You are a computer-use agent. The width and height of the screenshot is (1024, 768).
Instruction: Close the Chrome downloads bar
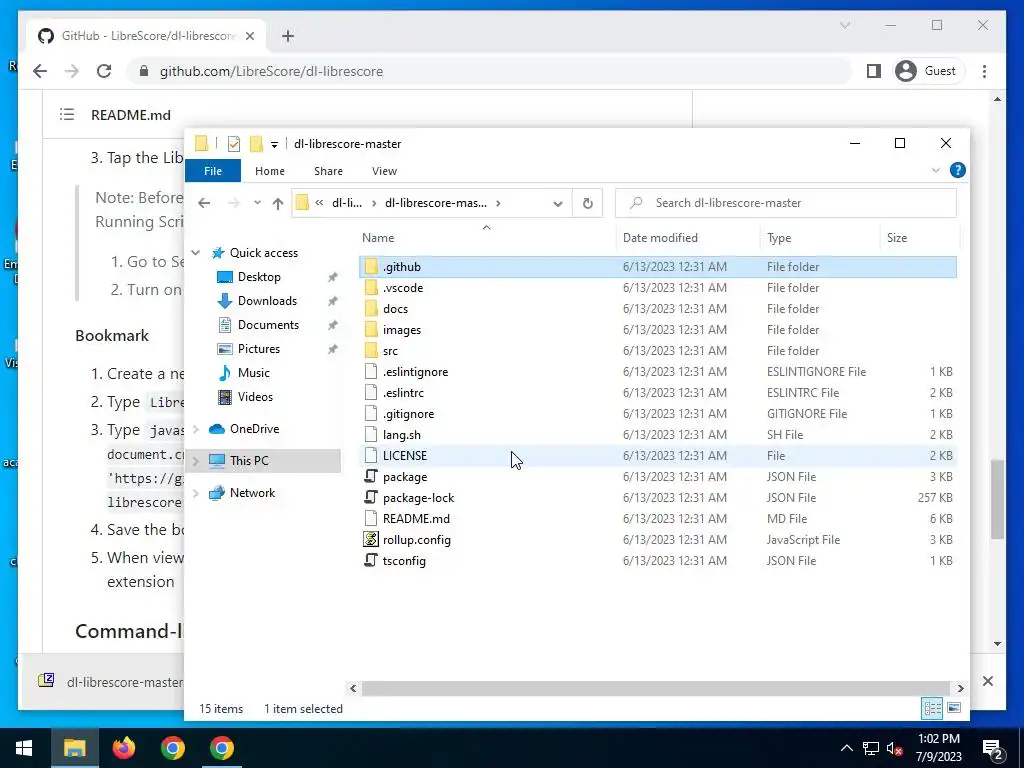(987, 681)
